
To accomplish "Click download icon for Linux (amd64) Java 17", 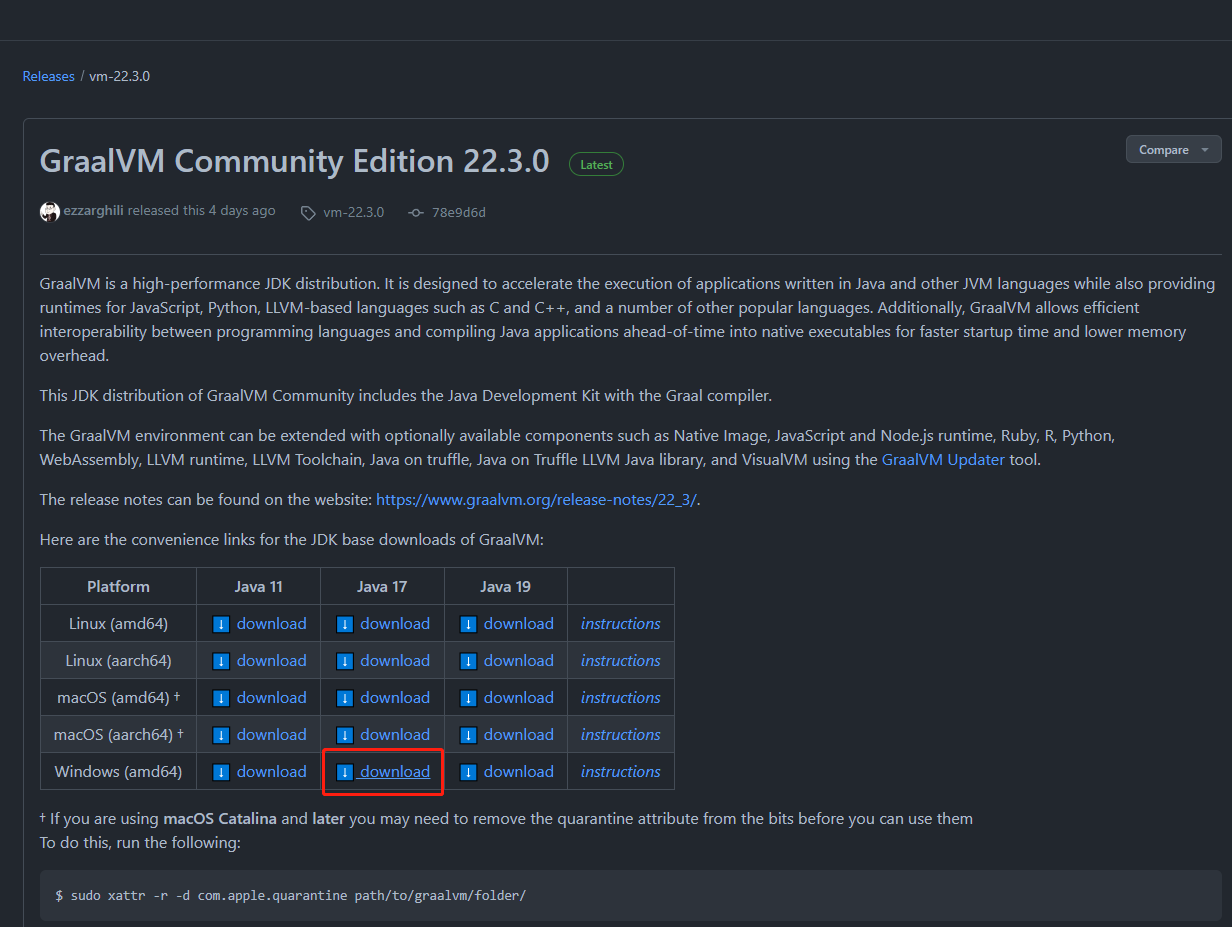I will [x=345, y=624].
